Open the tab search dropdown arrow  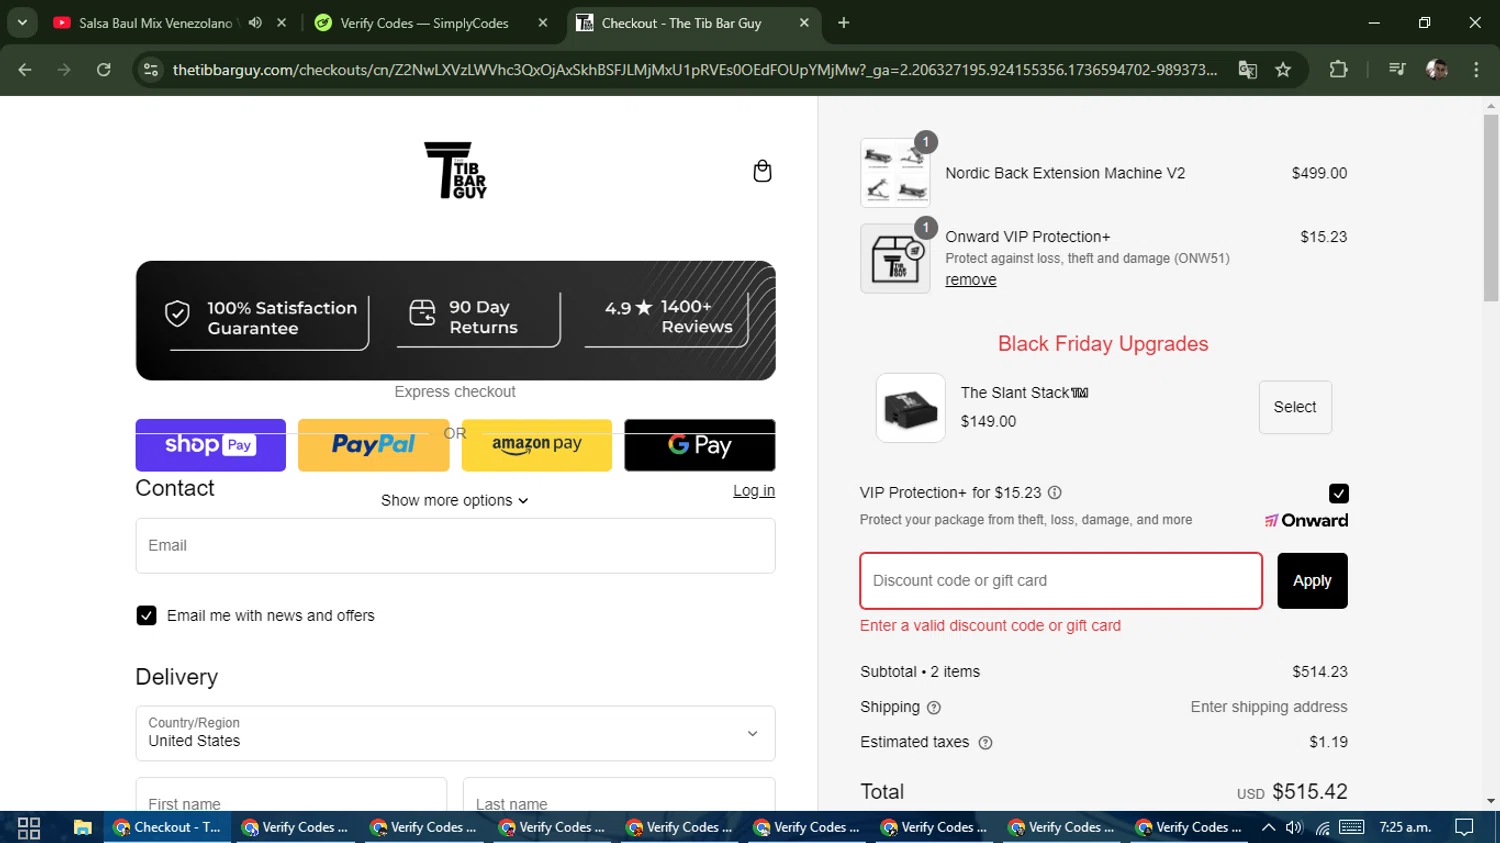click(x=22, y=23)
